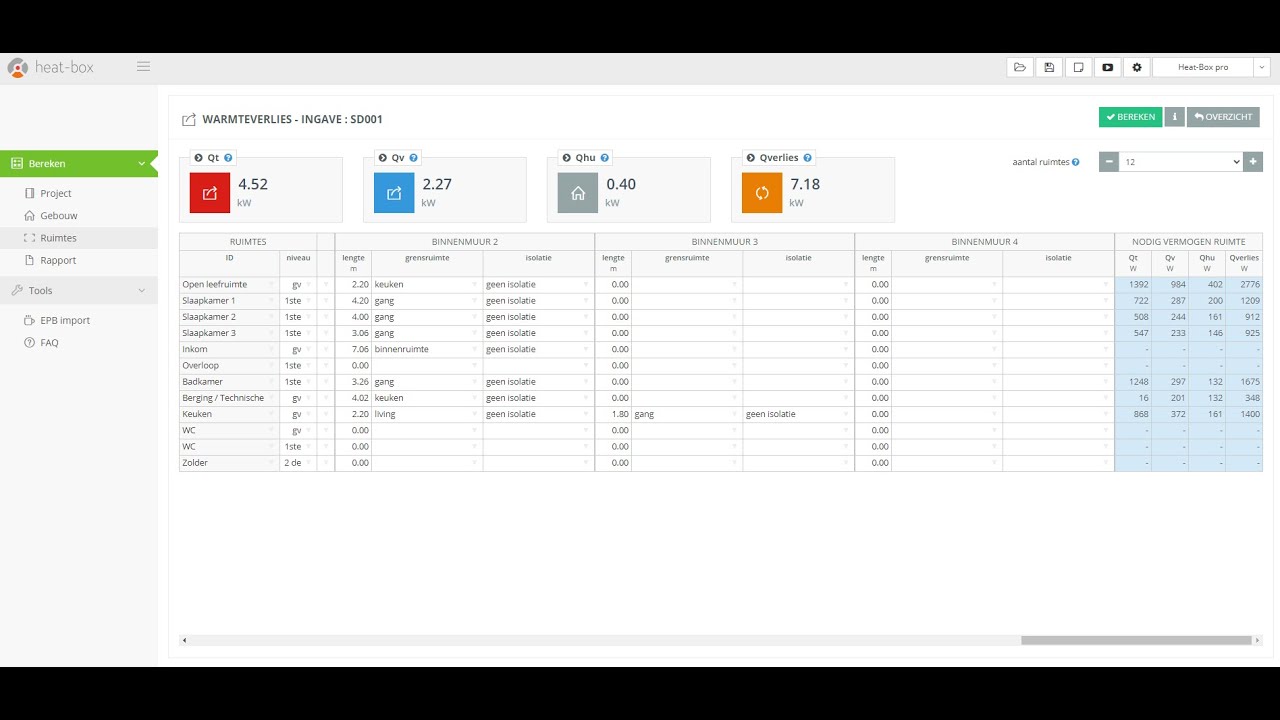
Task: Click info button next to BEREKEN
Action: pos(1174,117)
